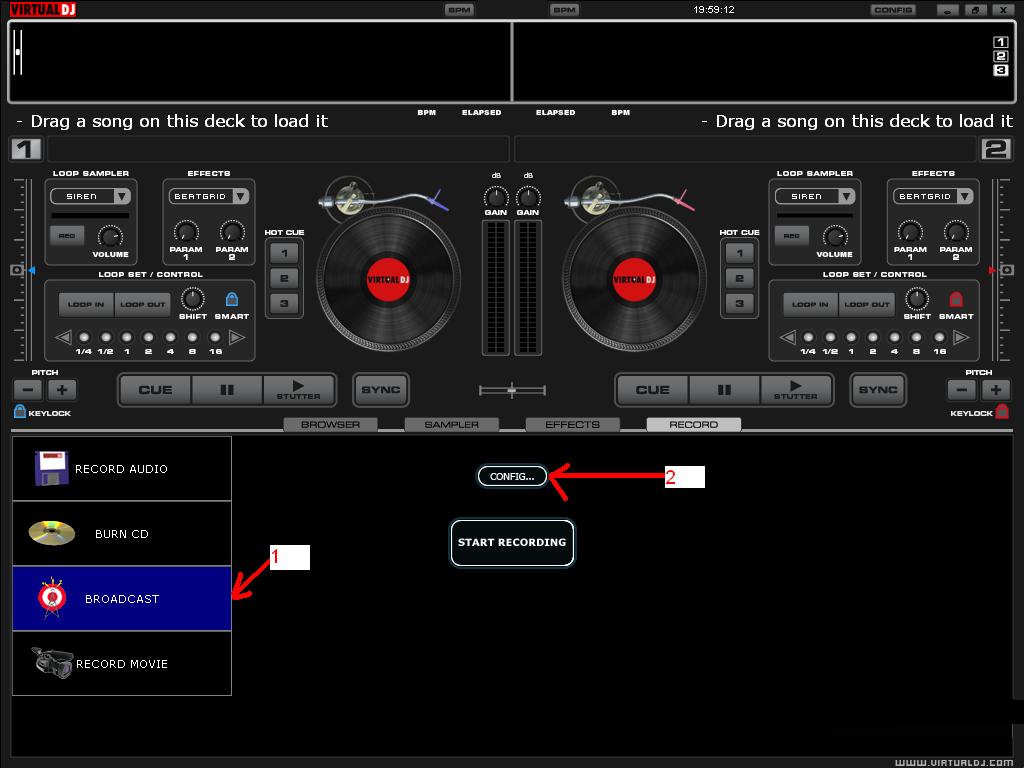
Task: Increase pitch on deck 2
Action: [x=996, y=391]
